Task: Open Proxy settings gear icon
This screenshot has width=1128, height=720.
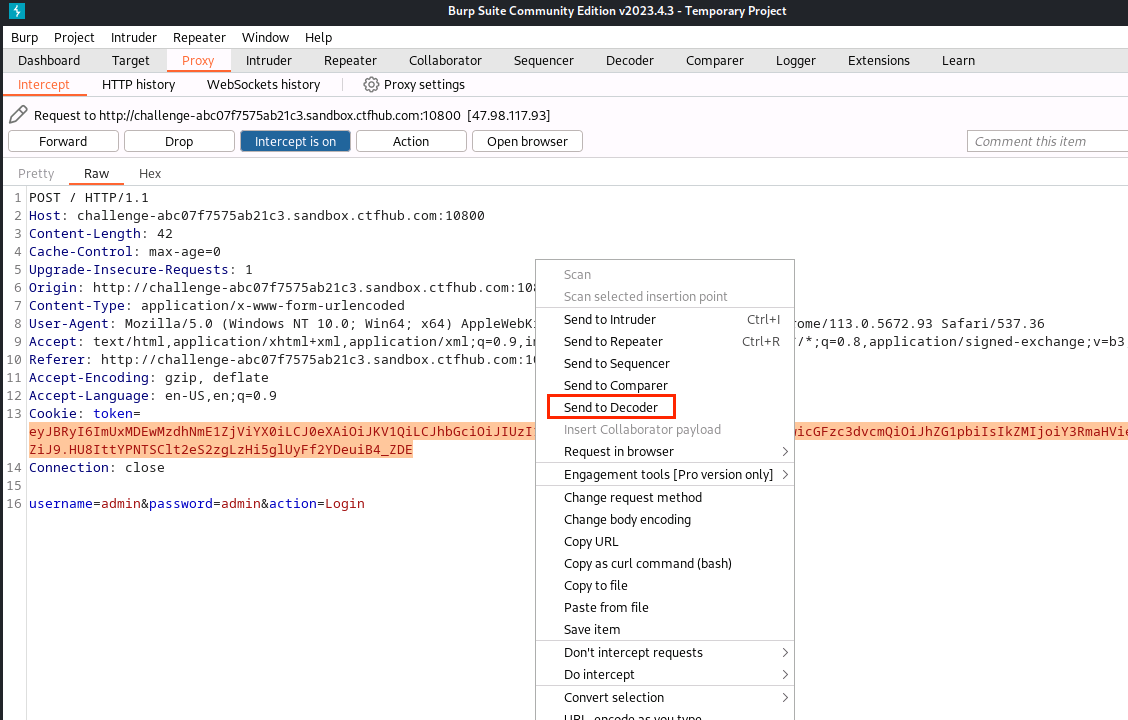Action: [x=370, y=85]
